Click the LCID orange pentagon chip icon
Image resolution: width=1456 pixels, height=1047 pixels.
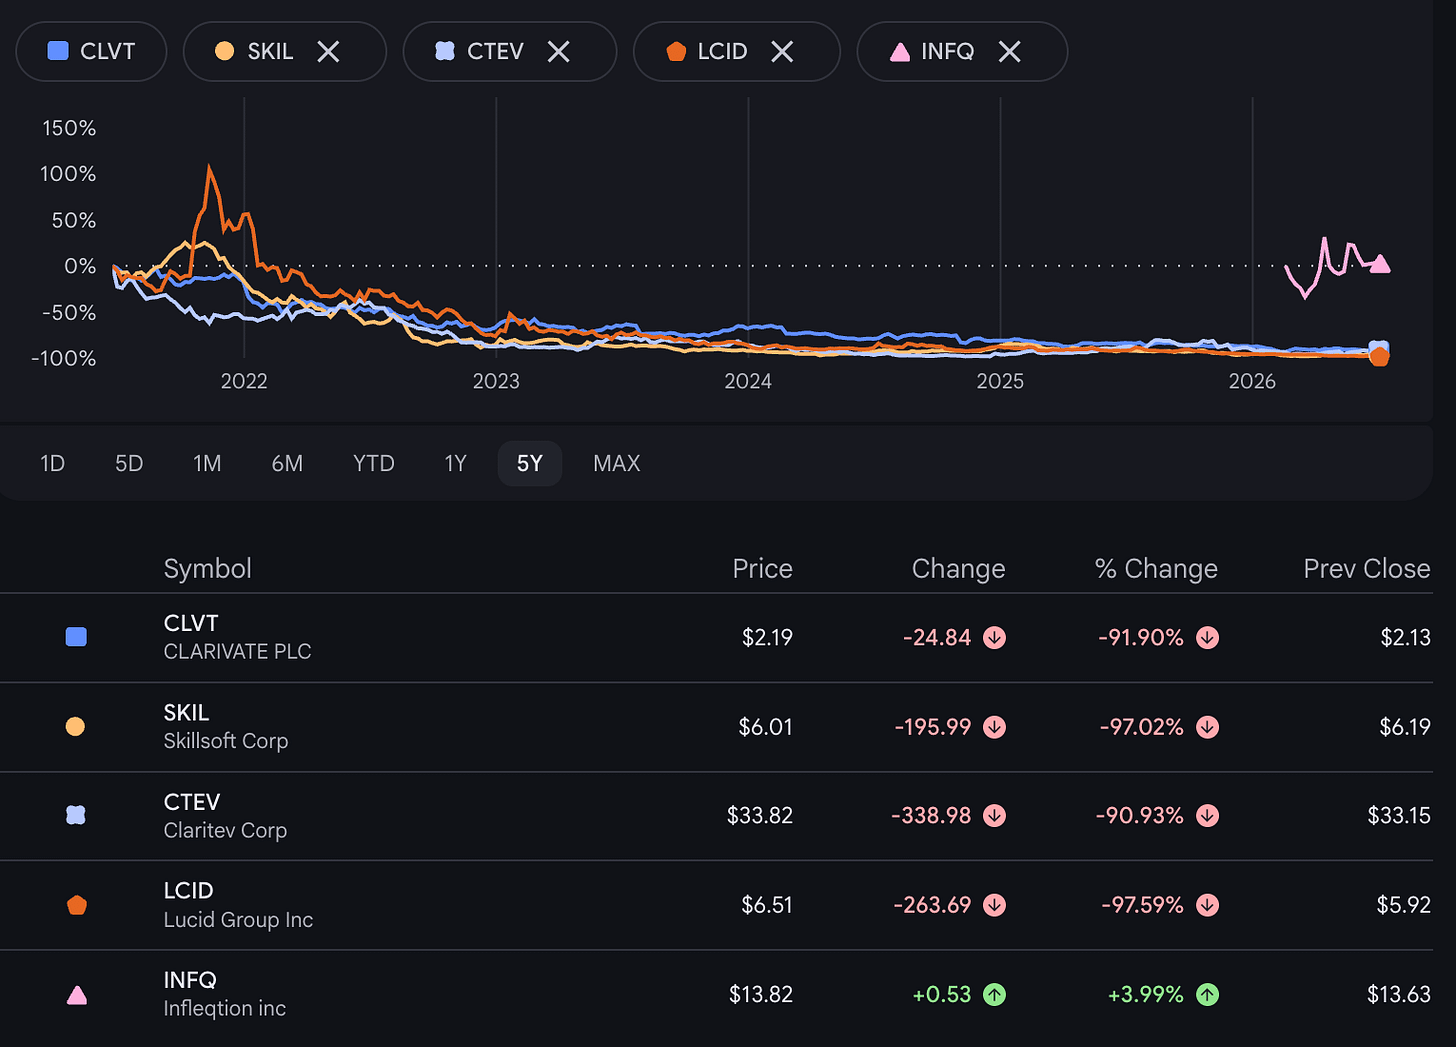point(676,51)
